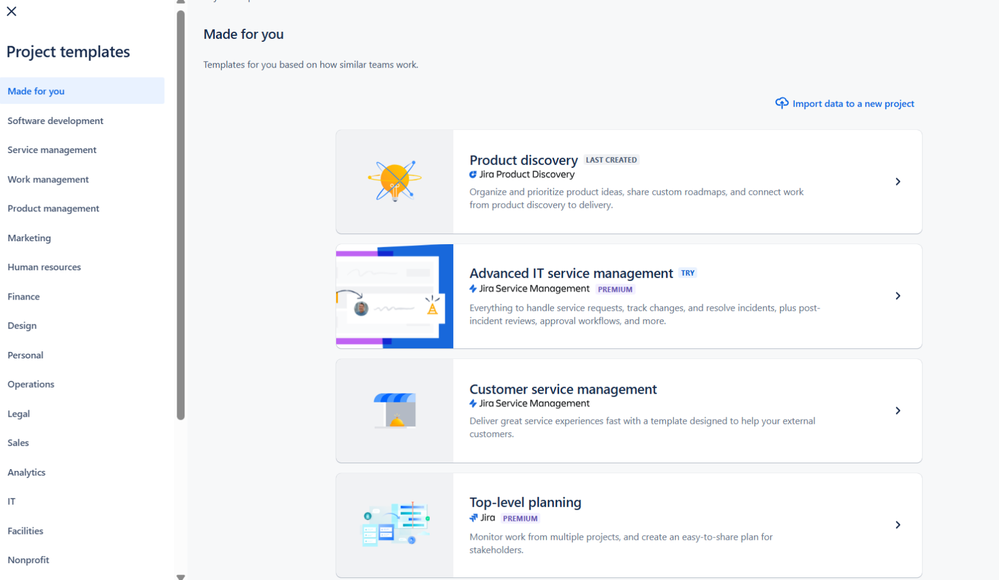Open Product management templates
Viewport: 999px width, 580px height.
(x=54, y=208)
